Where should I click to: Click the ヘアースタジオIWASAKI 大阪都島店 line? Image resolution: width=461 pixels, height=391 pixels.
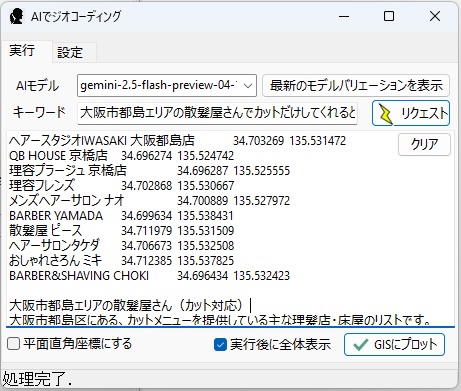pos(177,141)
